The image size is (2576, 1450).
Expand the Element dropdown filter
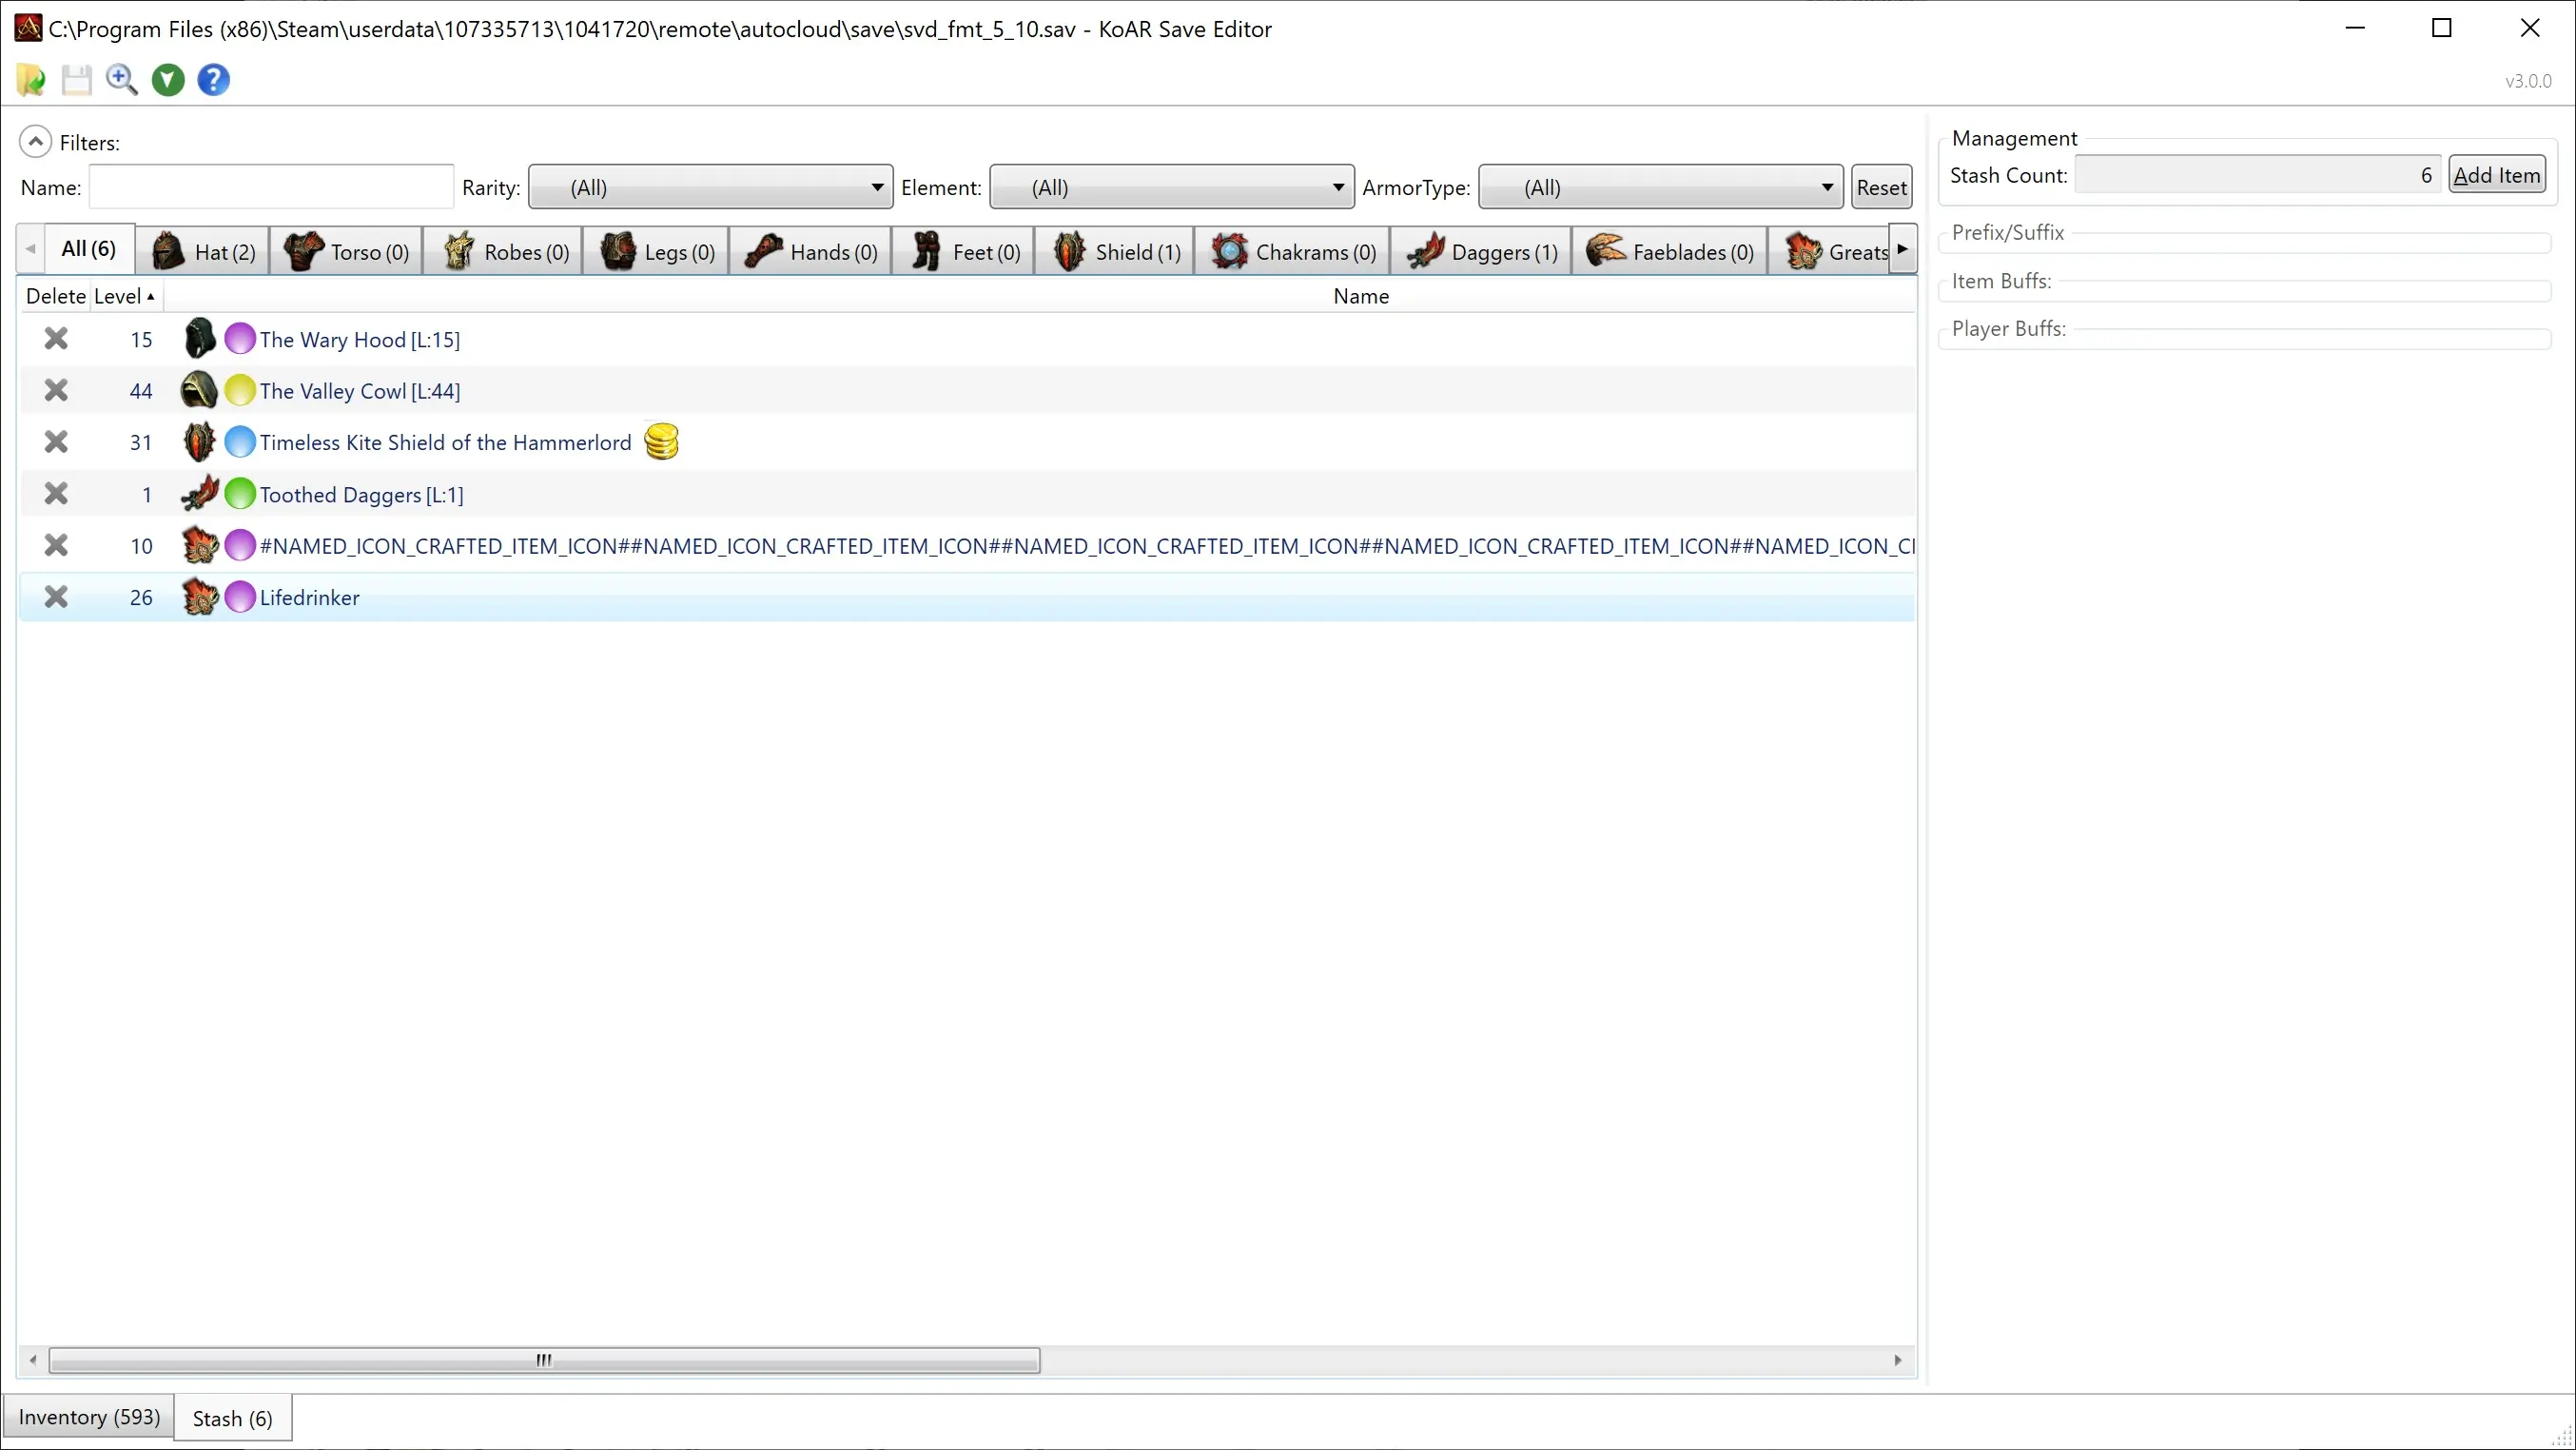1341,187
